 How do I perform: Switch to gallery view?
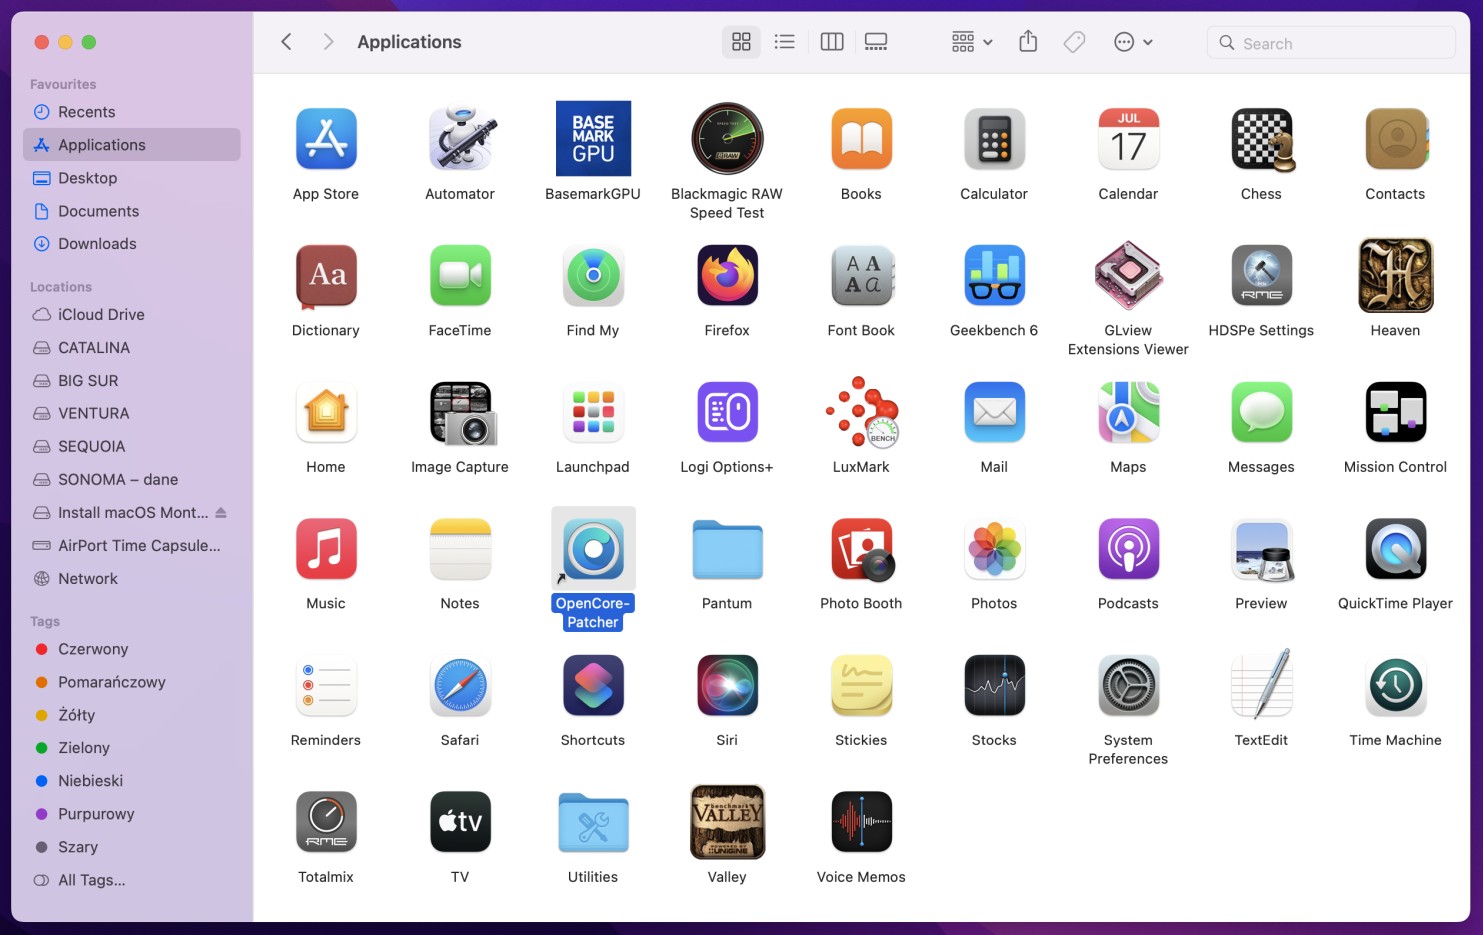(876, 42)
